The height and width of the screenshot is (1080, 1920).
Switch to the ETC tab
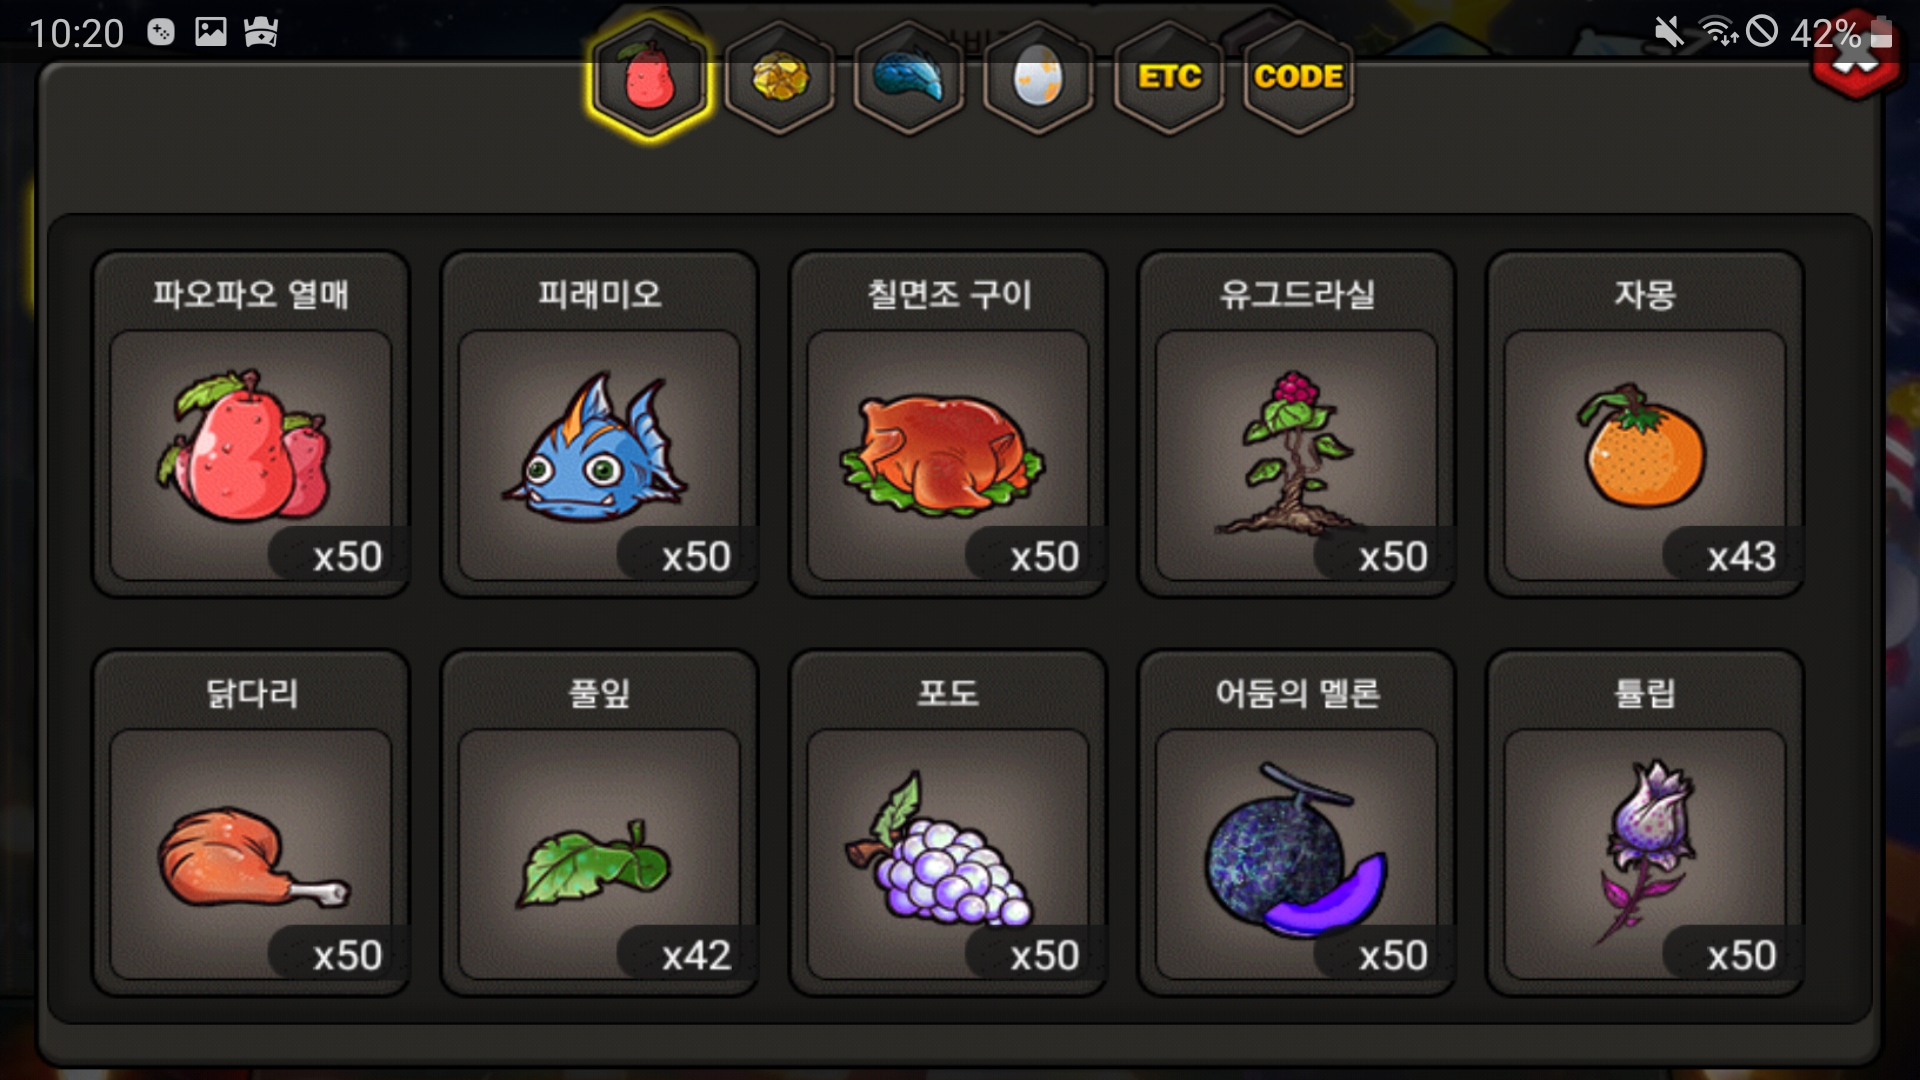click(x=1169, y=78)
